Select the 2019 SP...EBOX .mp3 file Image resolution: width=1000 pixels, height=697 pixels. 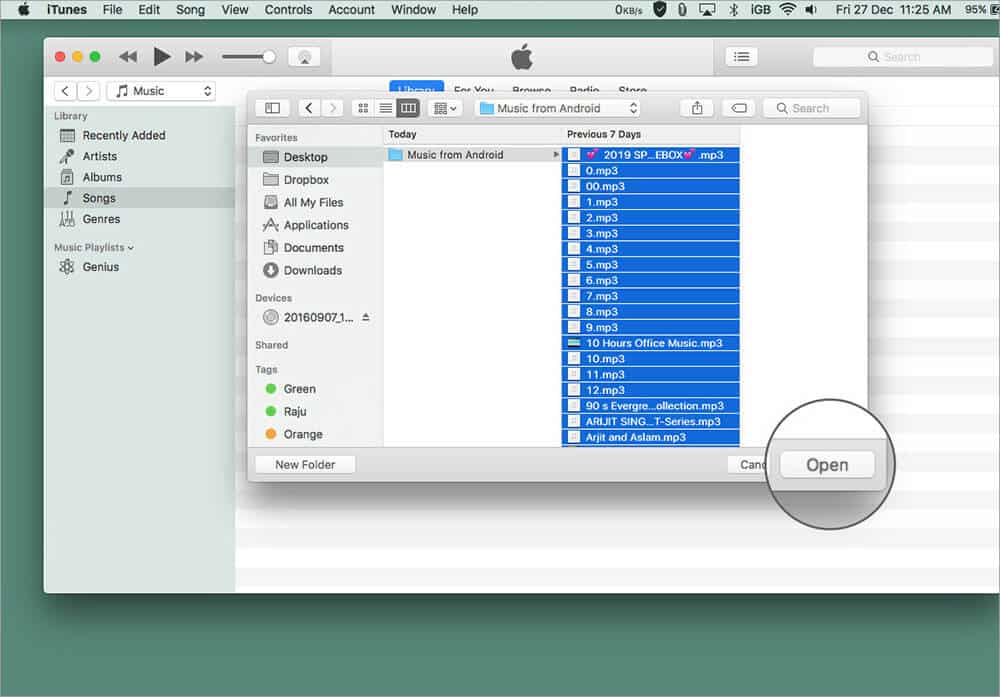point(651,155)
